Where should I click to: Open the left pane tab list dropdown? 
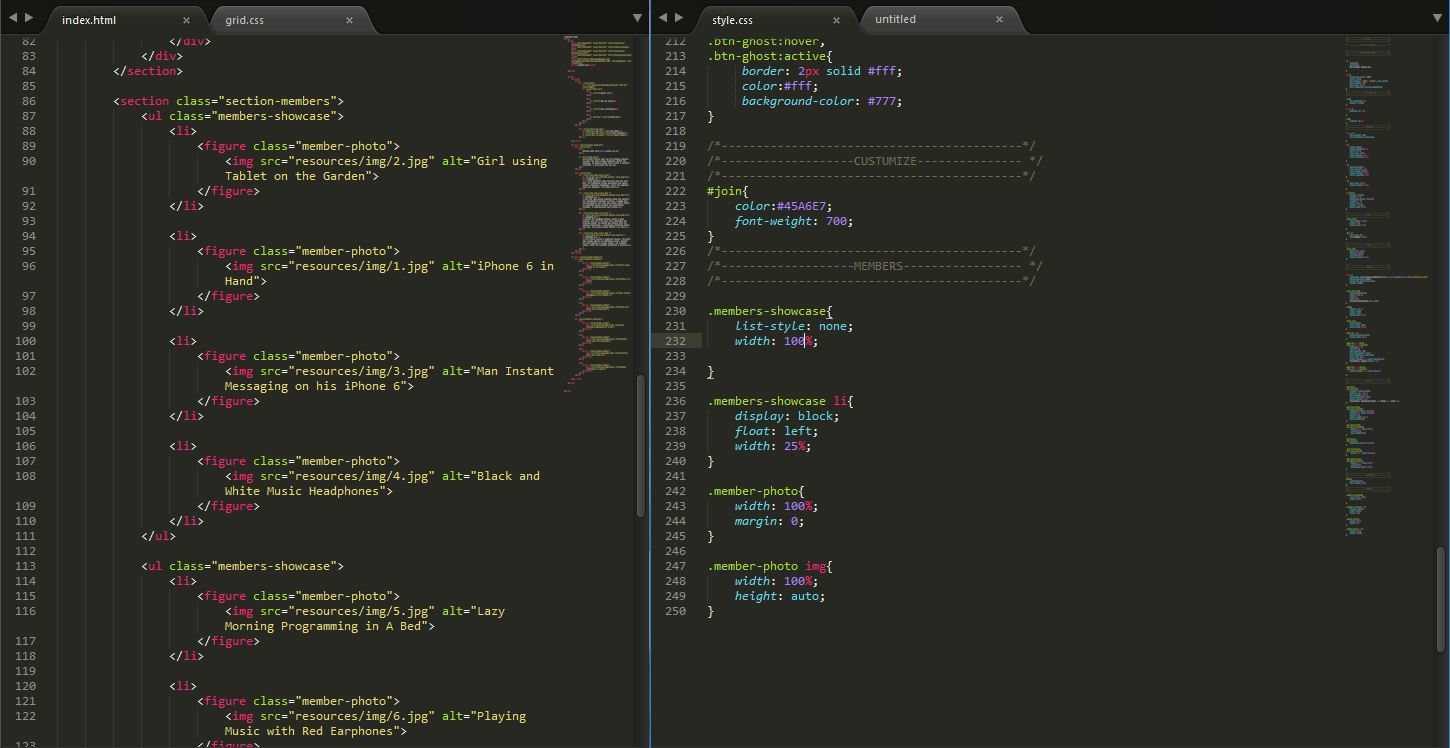tap(637, 18)
